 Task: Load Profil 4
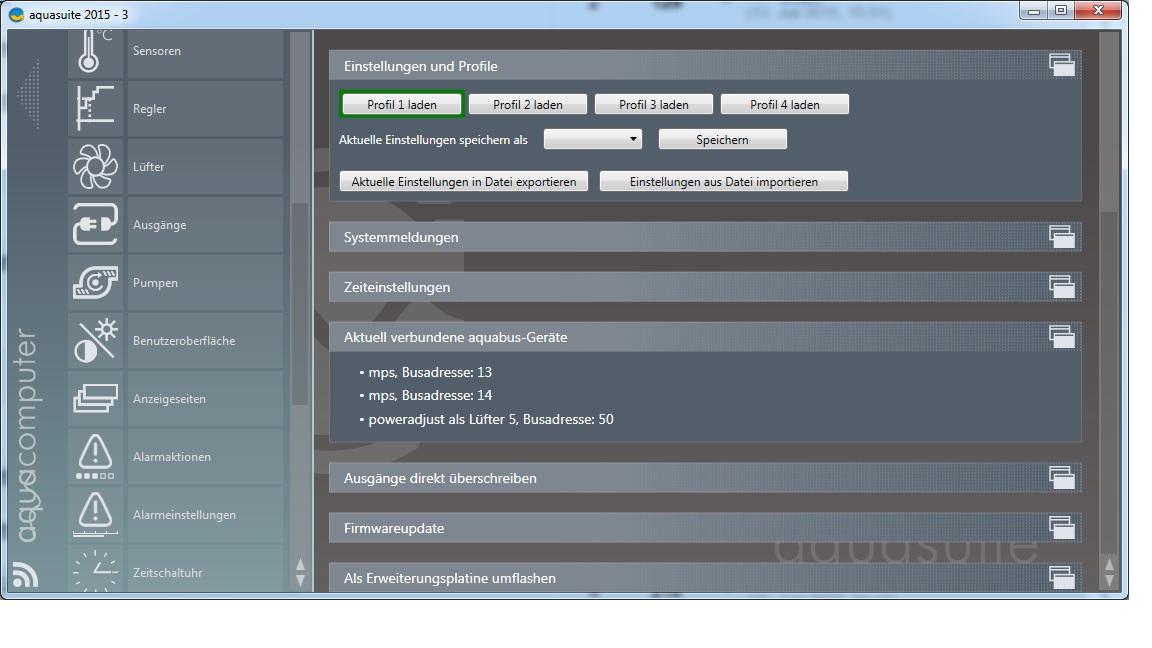[x=785, y=104]
